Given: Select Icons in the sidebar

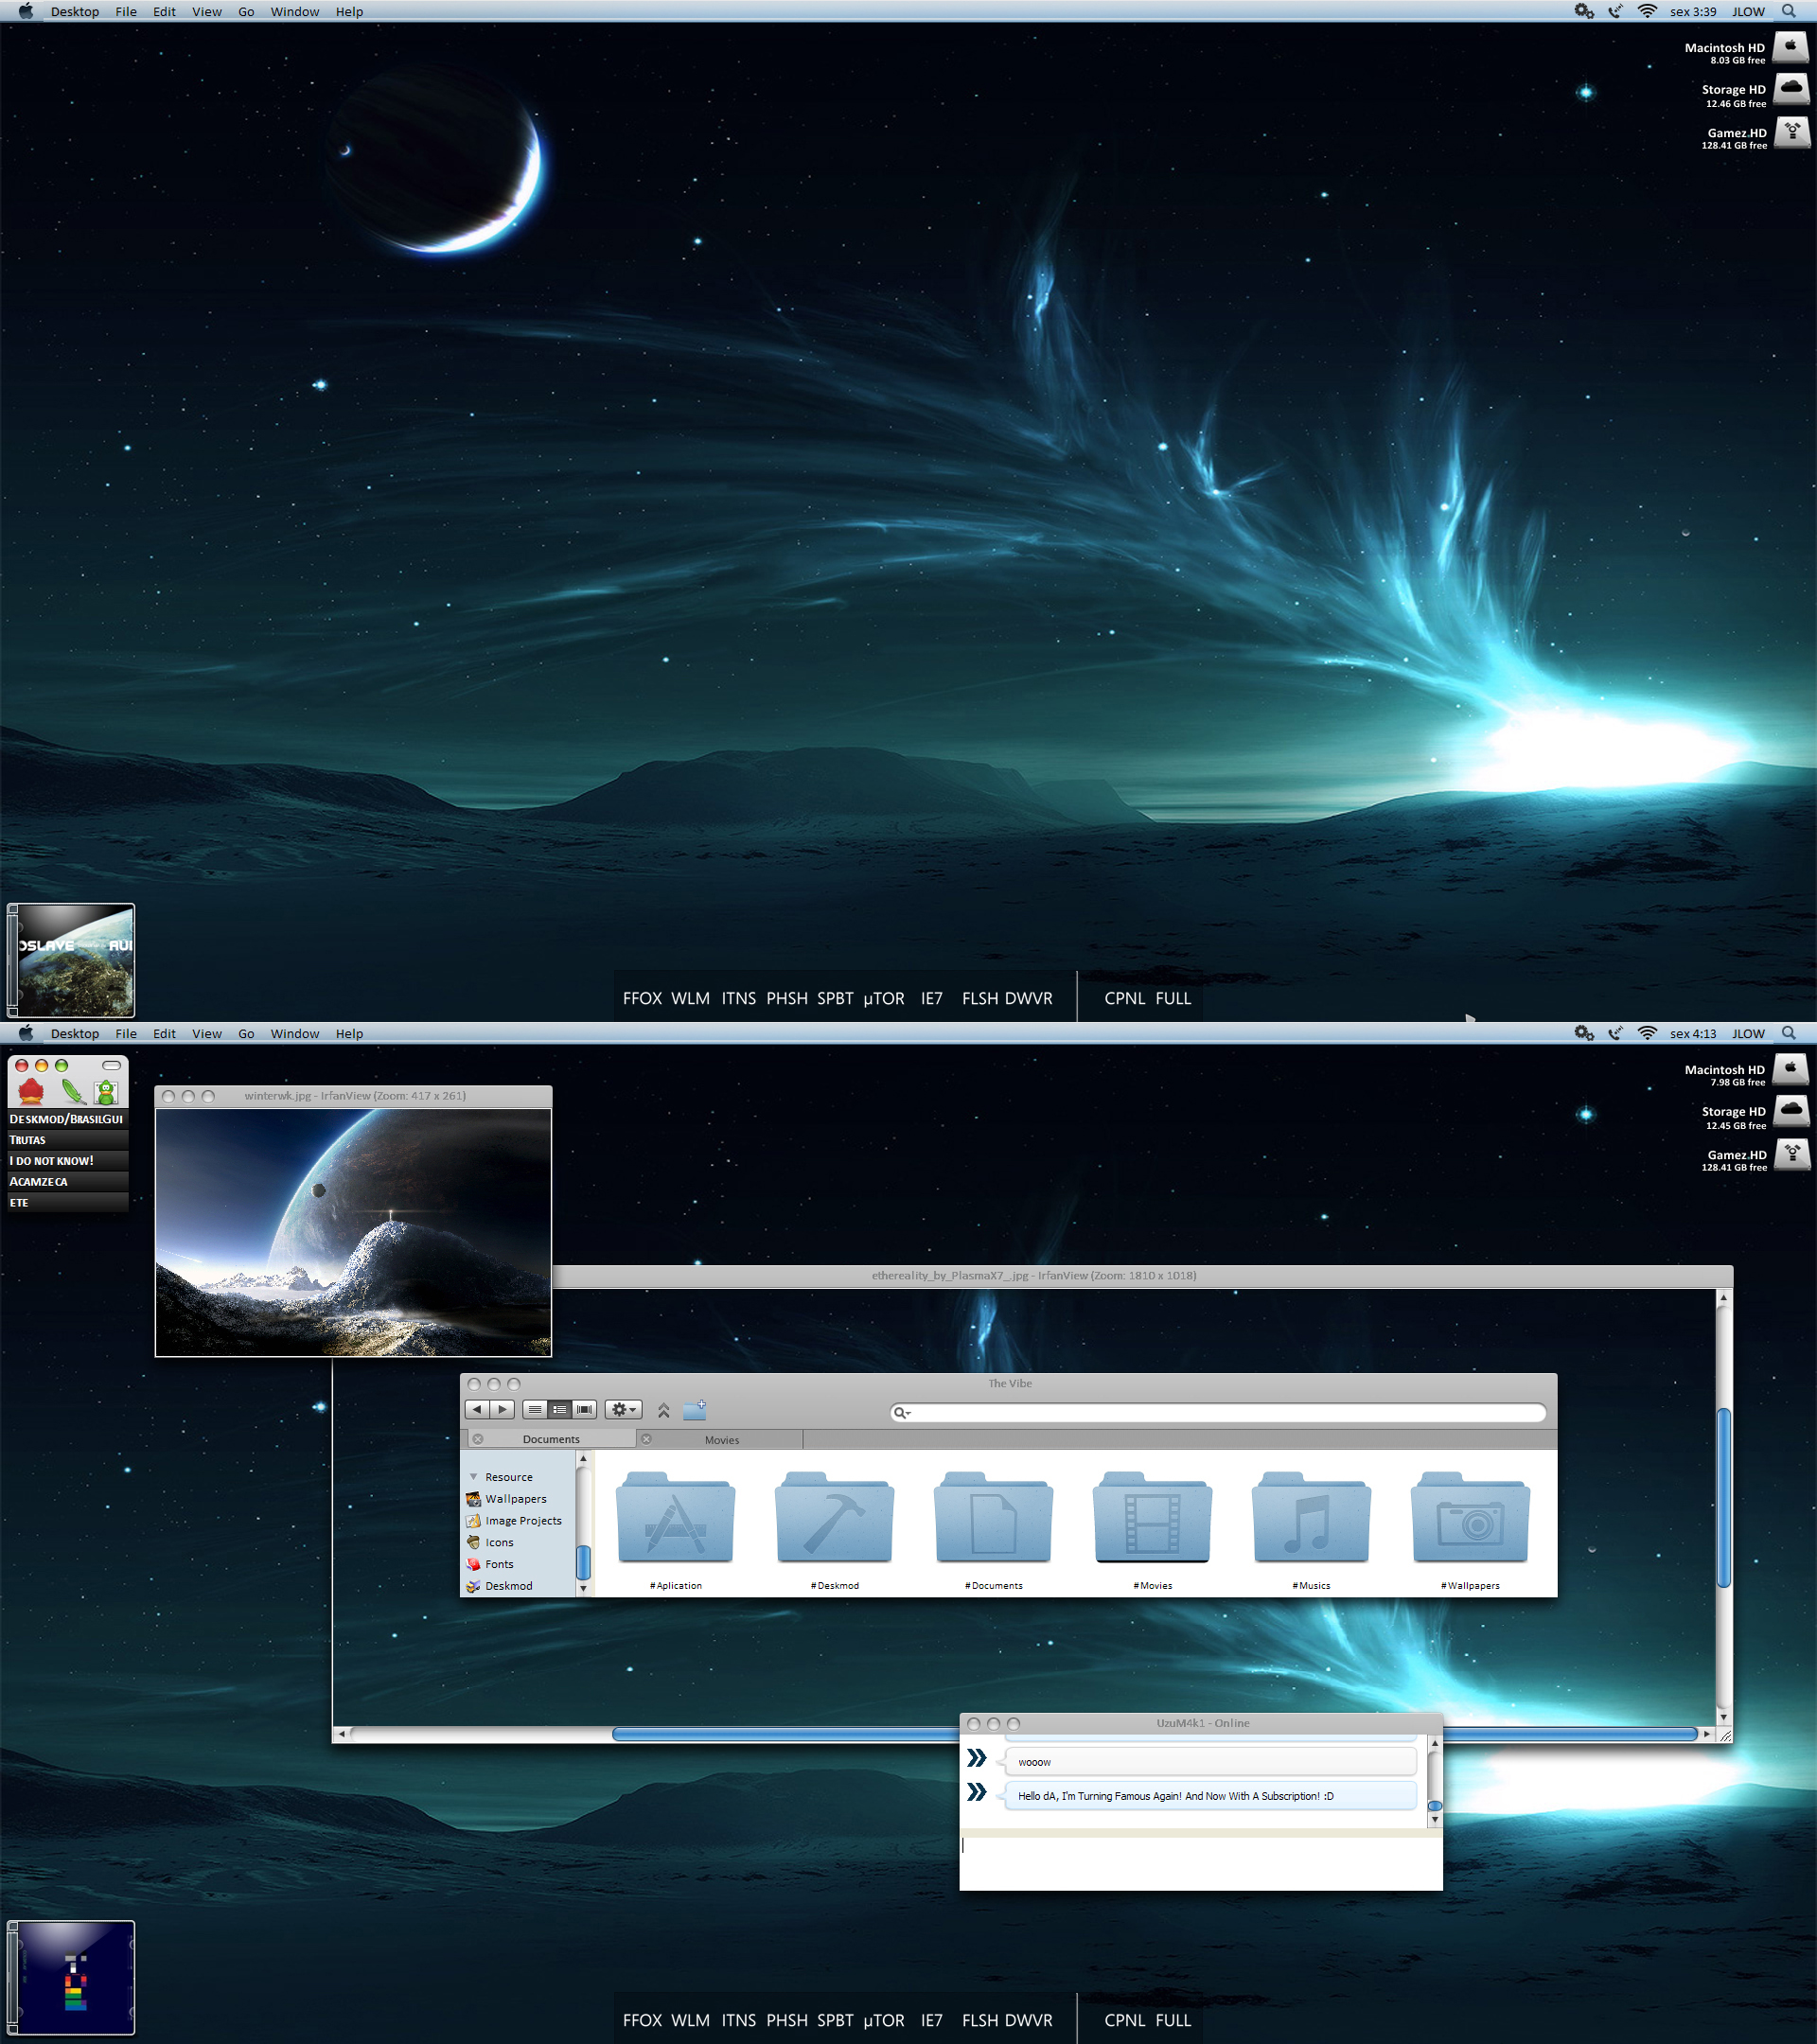Looking at the screenshot, I should 490,1542.
